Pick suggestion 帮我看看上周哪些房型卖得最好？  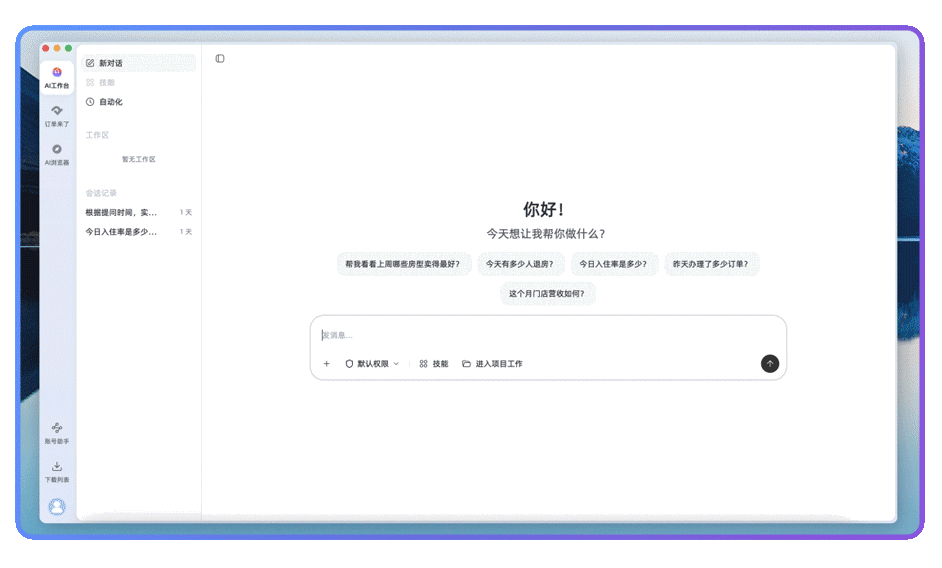tap(403, 264)
